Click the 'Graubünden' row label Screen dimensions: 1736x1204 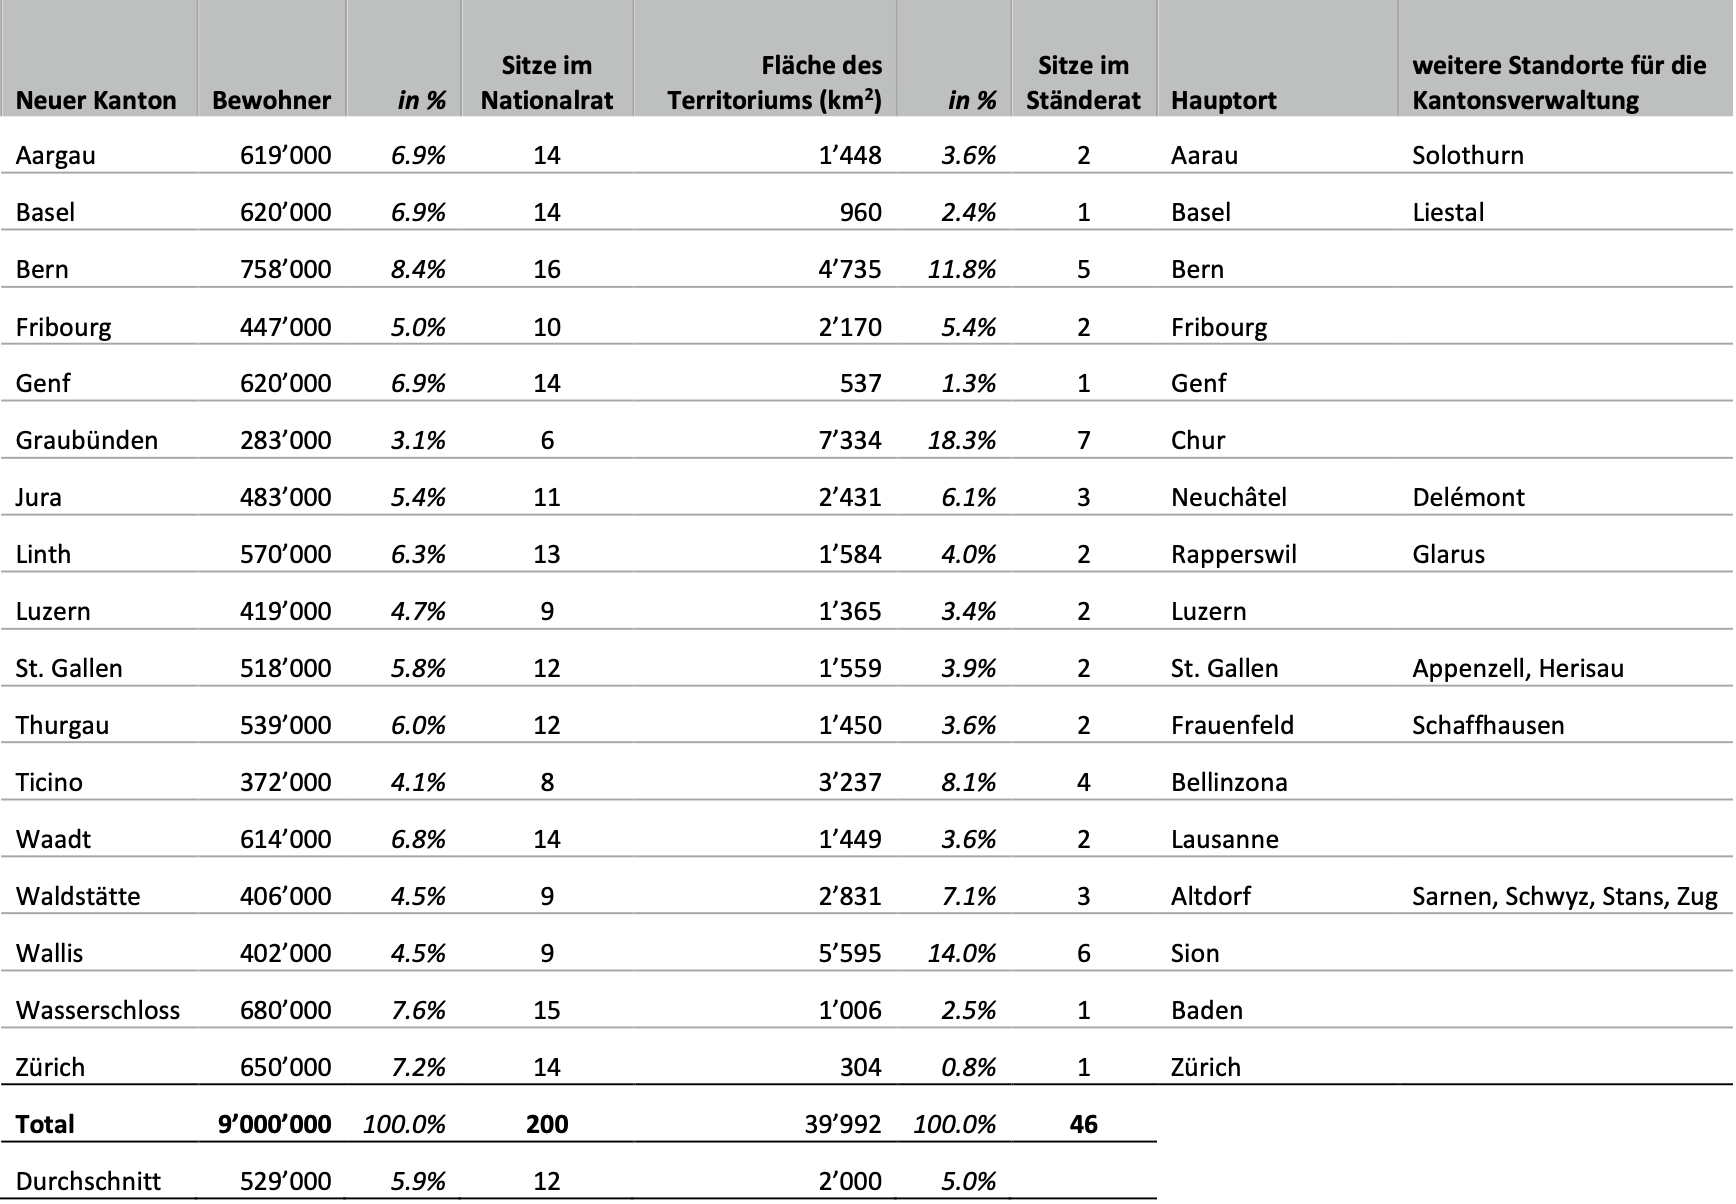point(87,440)
